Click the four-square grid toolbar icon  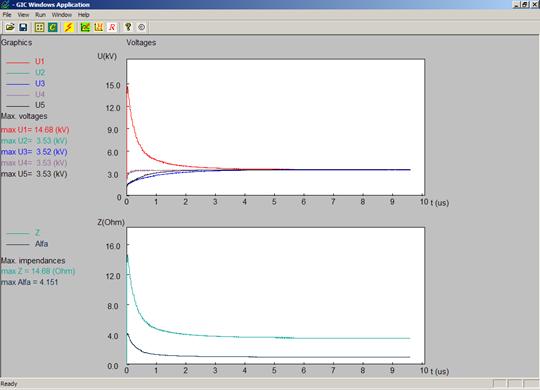pyautogui.click(x=40, y=27)
